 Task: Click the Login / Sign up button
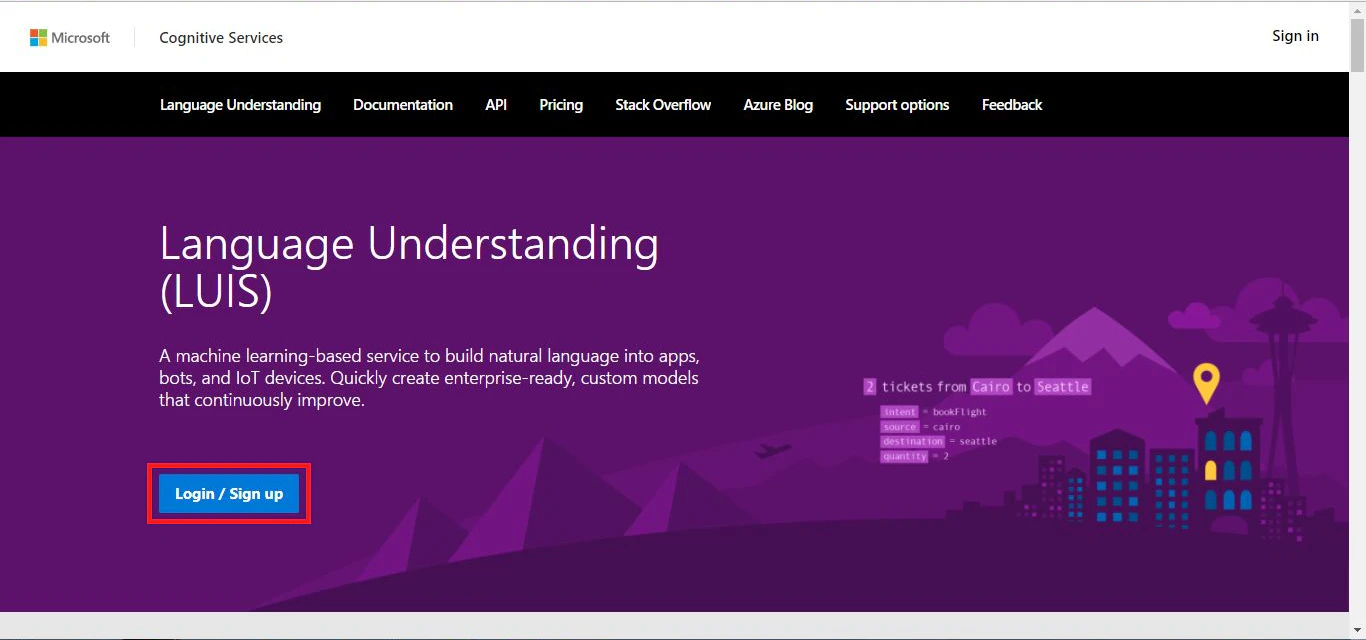pos(229,494)
